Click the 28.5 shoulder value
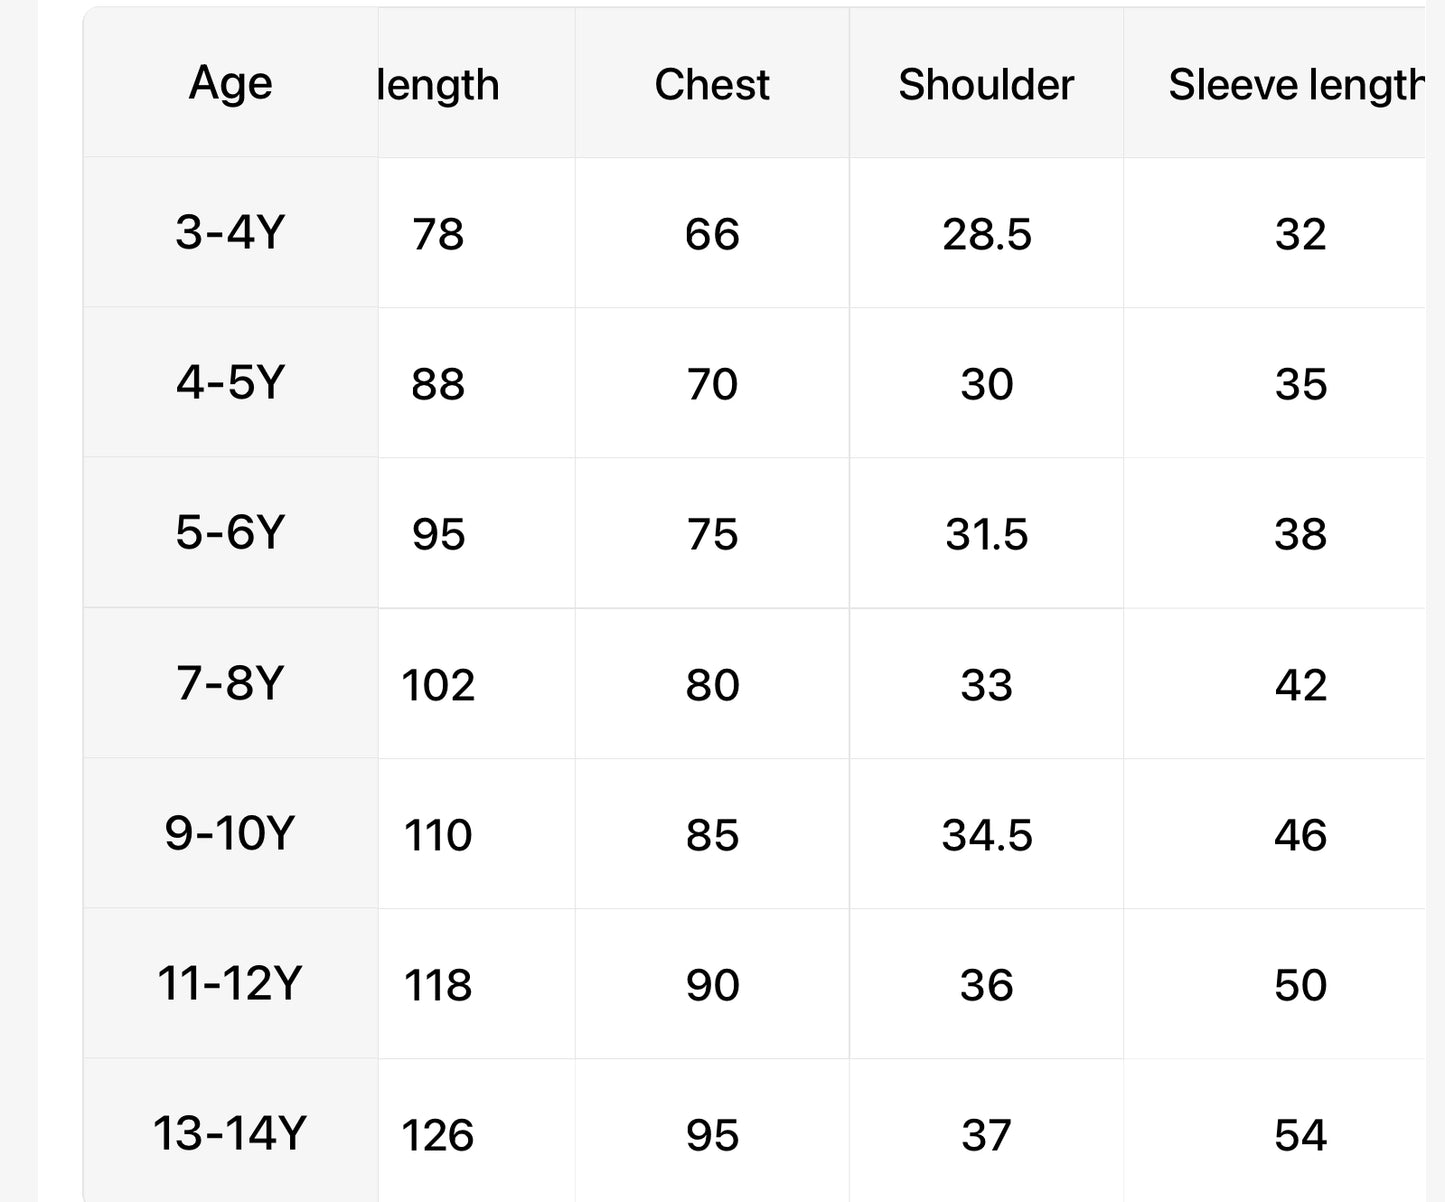 pos(986,235)
